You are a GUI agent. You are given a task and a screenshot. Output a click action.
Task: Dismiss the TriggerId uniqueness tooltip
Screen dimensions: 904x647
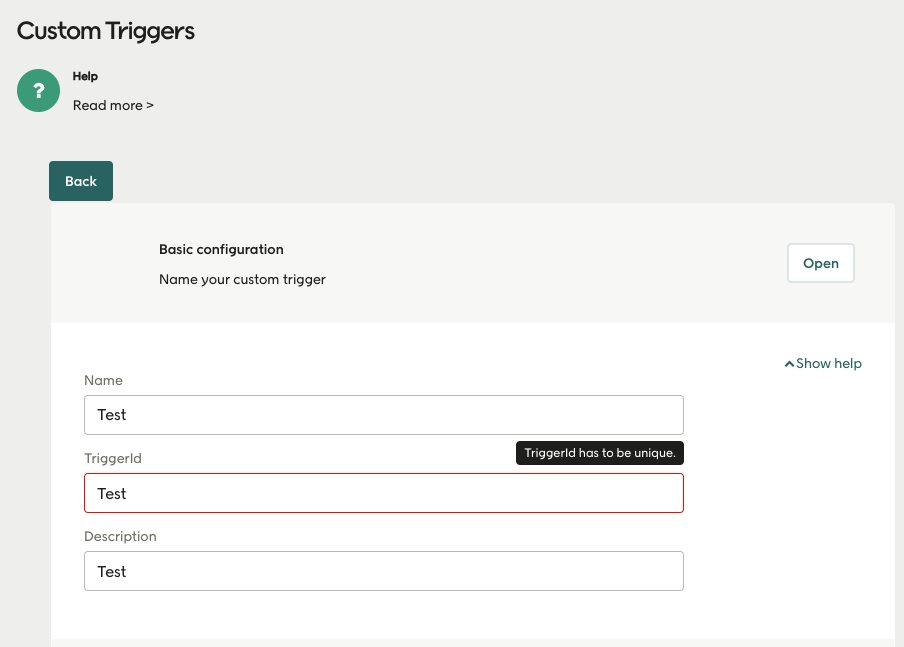coord(599,452)
